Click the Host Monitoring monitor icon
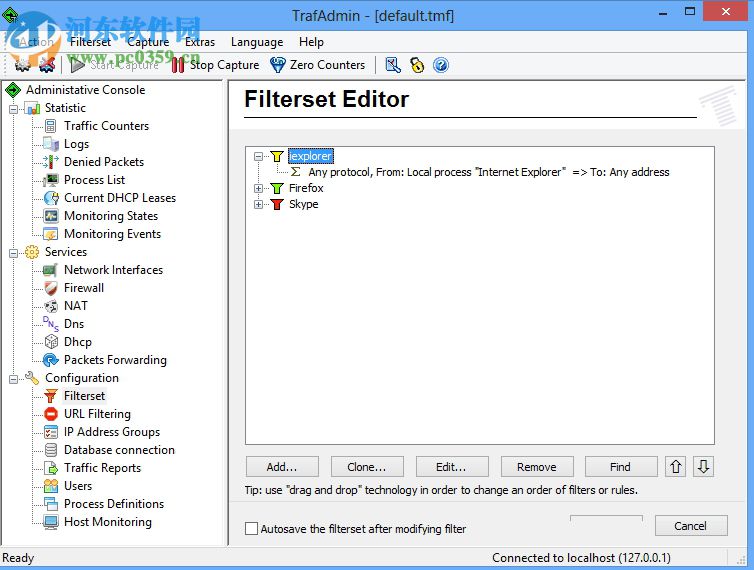This screenshot has width=754, height=570. click(x=50, y=522)
